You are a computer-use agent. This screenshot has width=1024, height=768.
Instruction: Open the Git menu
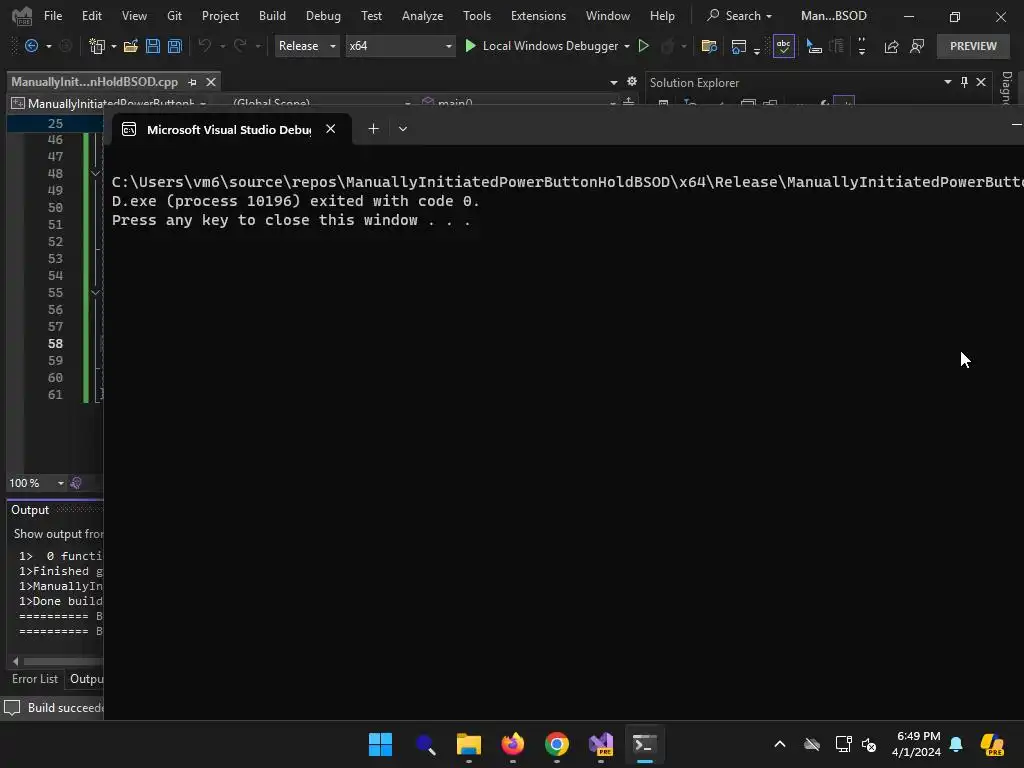click(x=174, y=16)
